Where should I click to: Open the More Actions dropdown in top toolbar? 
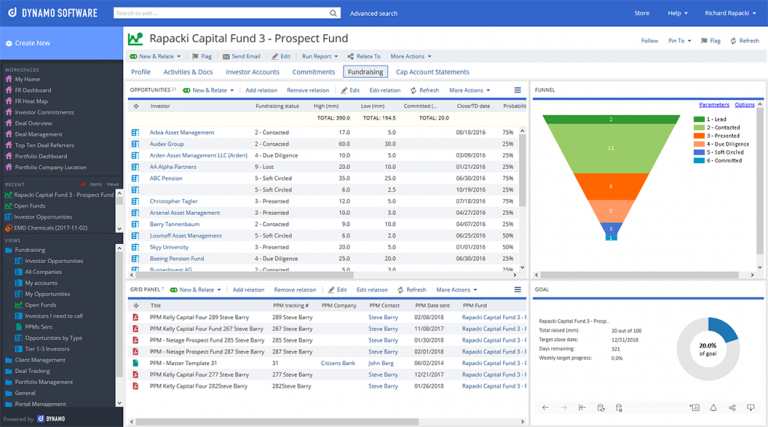click(x=411, y=56)
